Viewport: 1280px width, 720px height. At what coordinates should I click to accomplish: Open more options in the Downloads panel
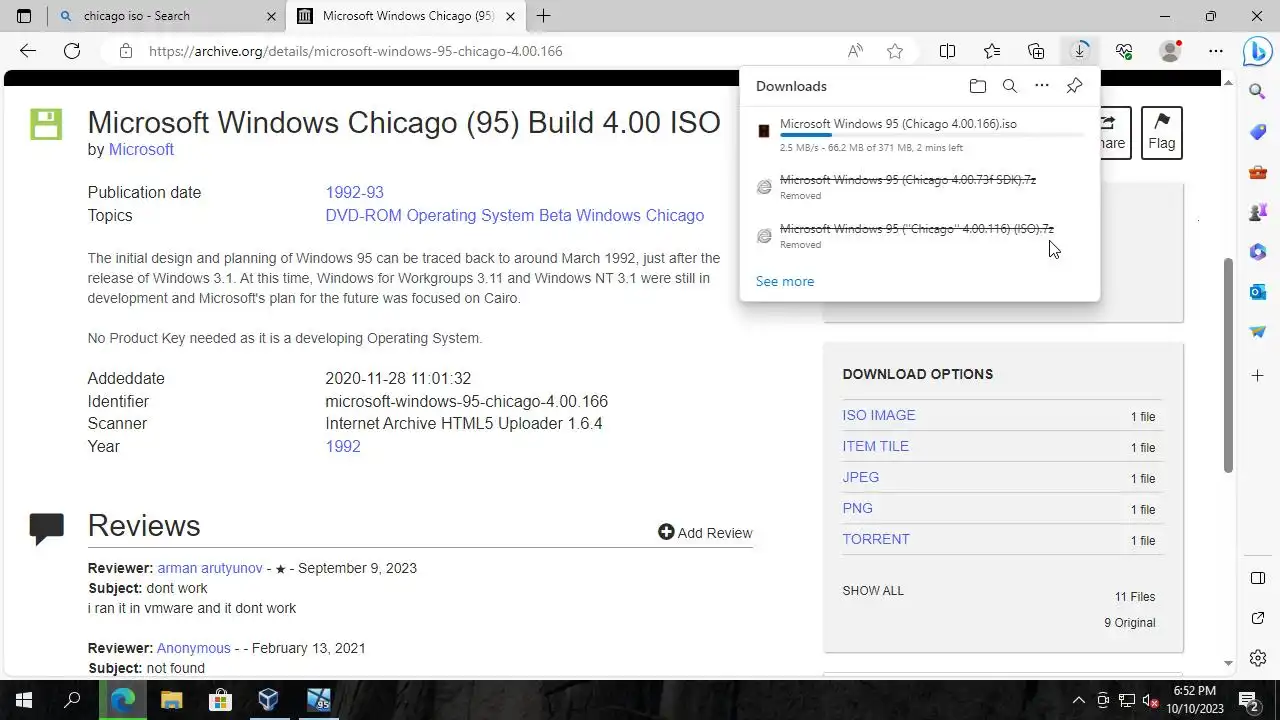(1042, 86)
